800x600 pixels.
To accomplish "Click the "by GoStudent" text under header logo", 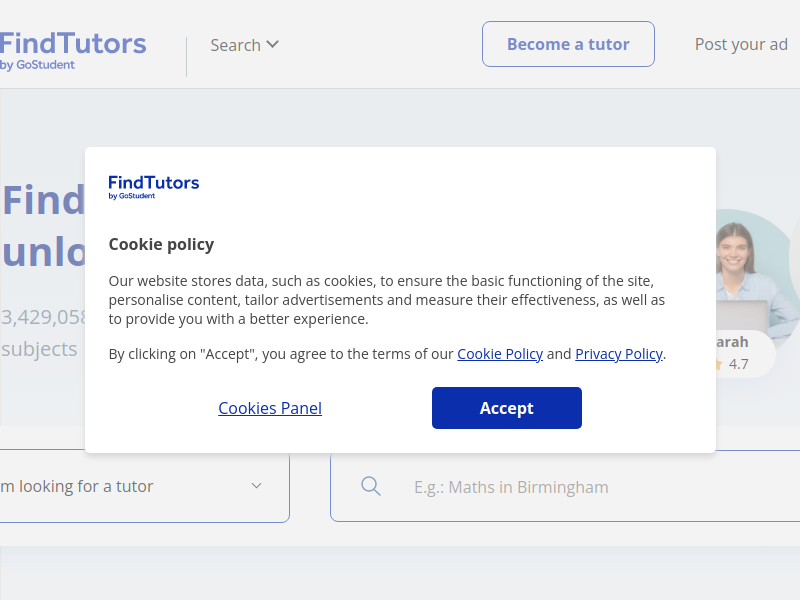I will (x=37, y=65).
